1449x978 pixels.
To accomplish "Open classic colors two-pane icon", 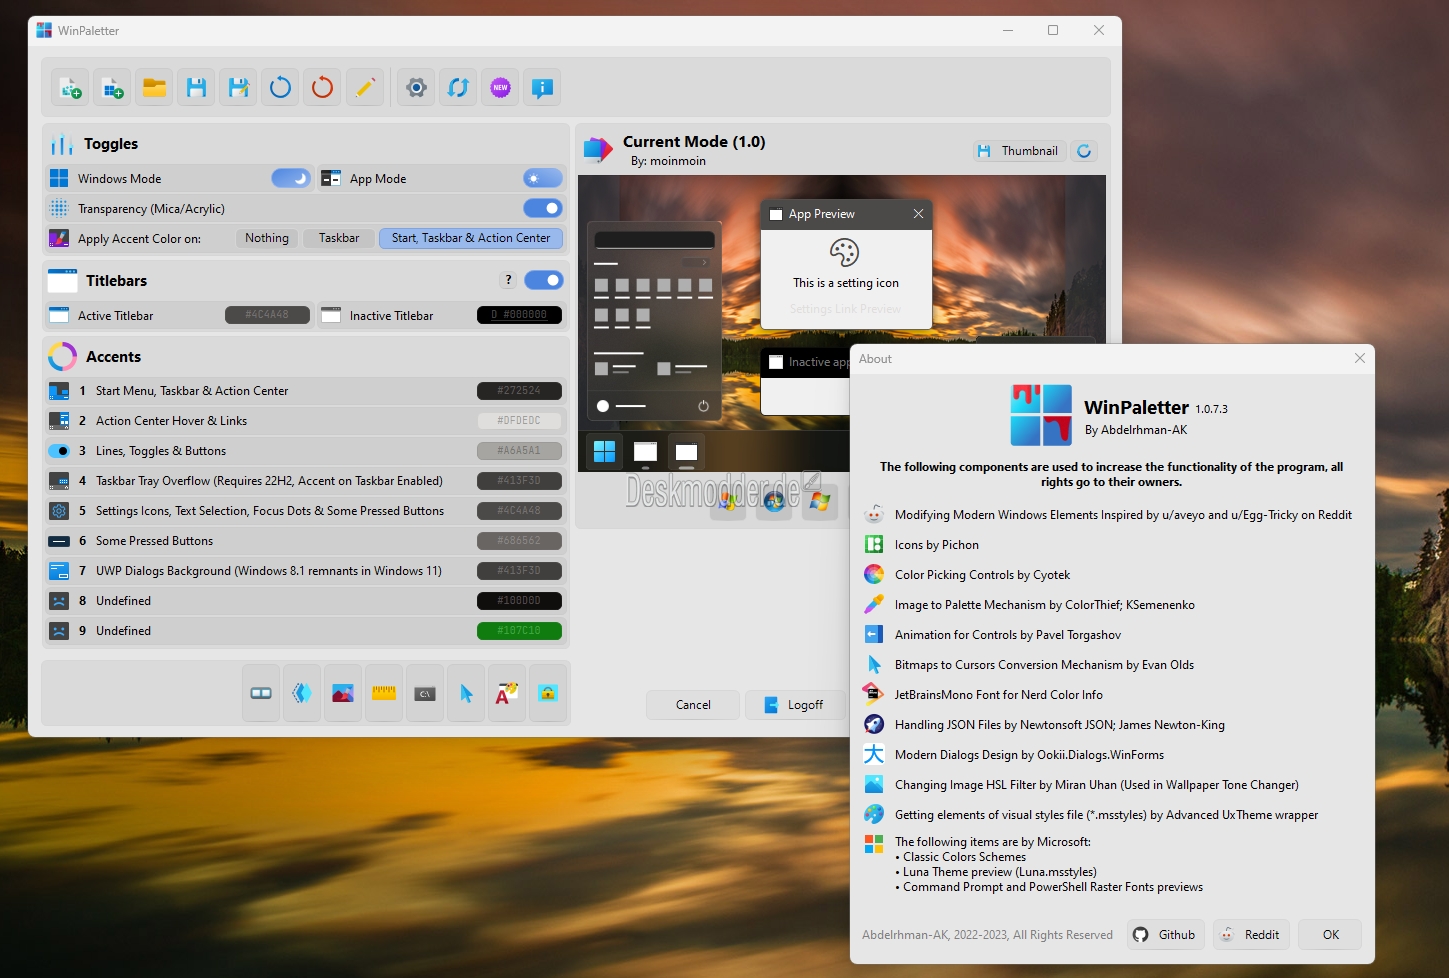I will coord(261,693).
